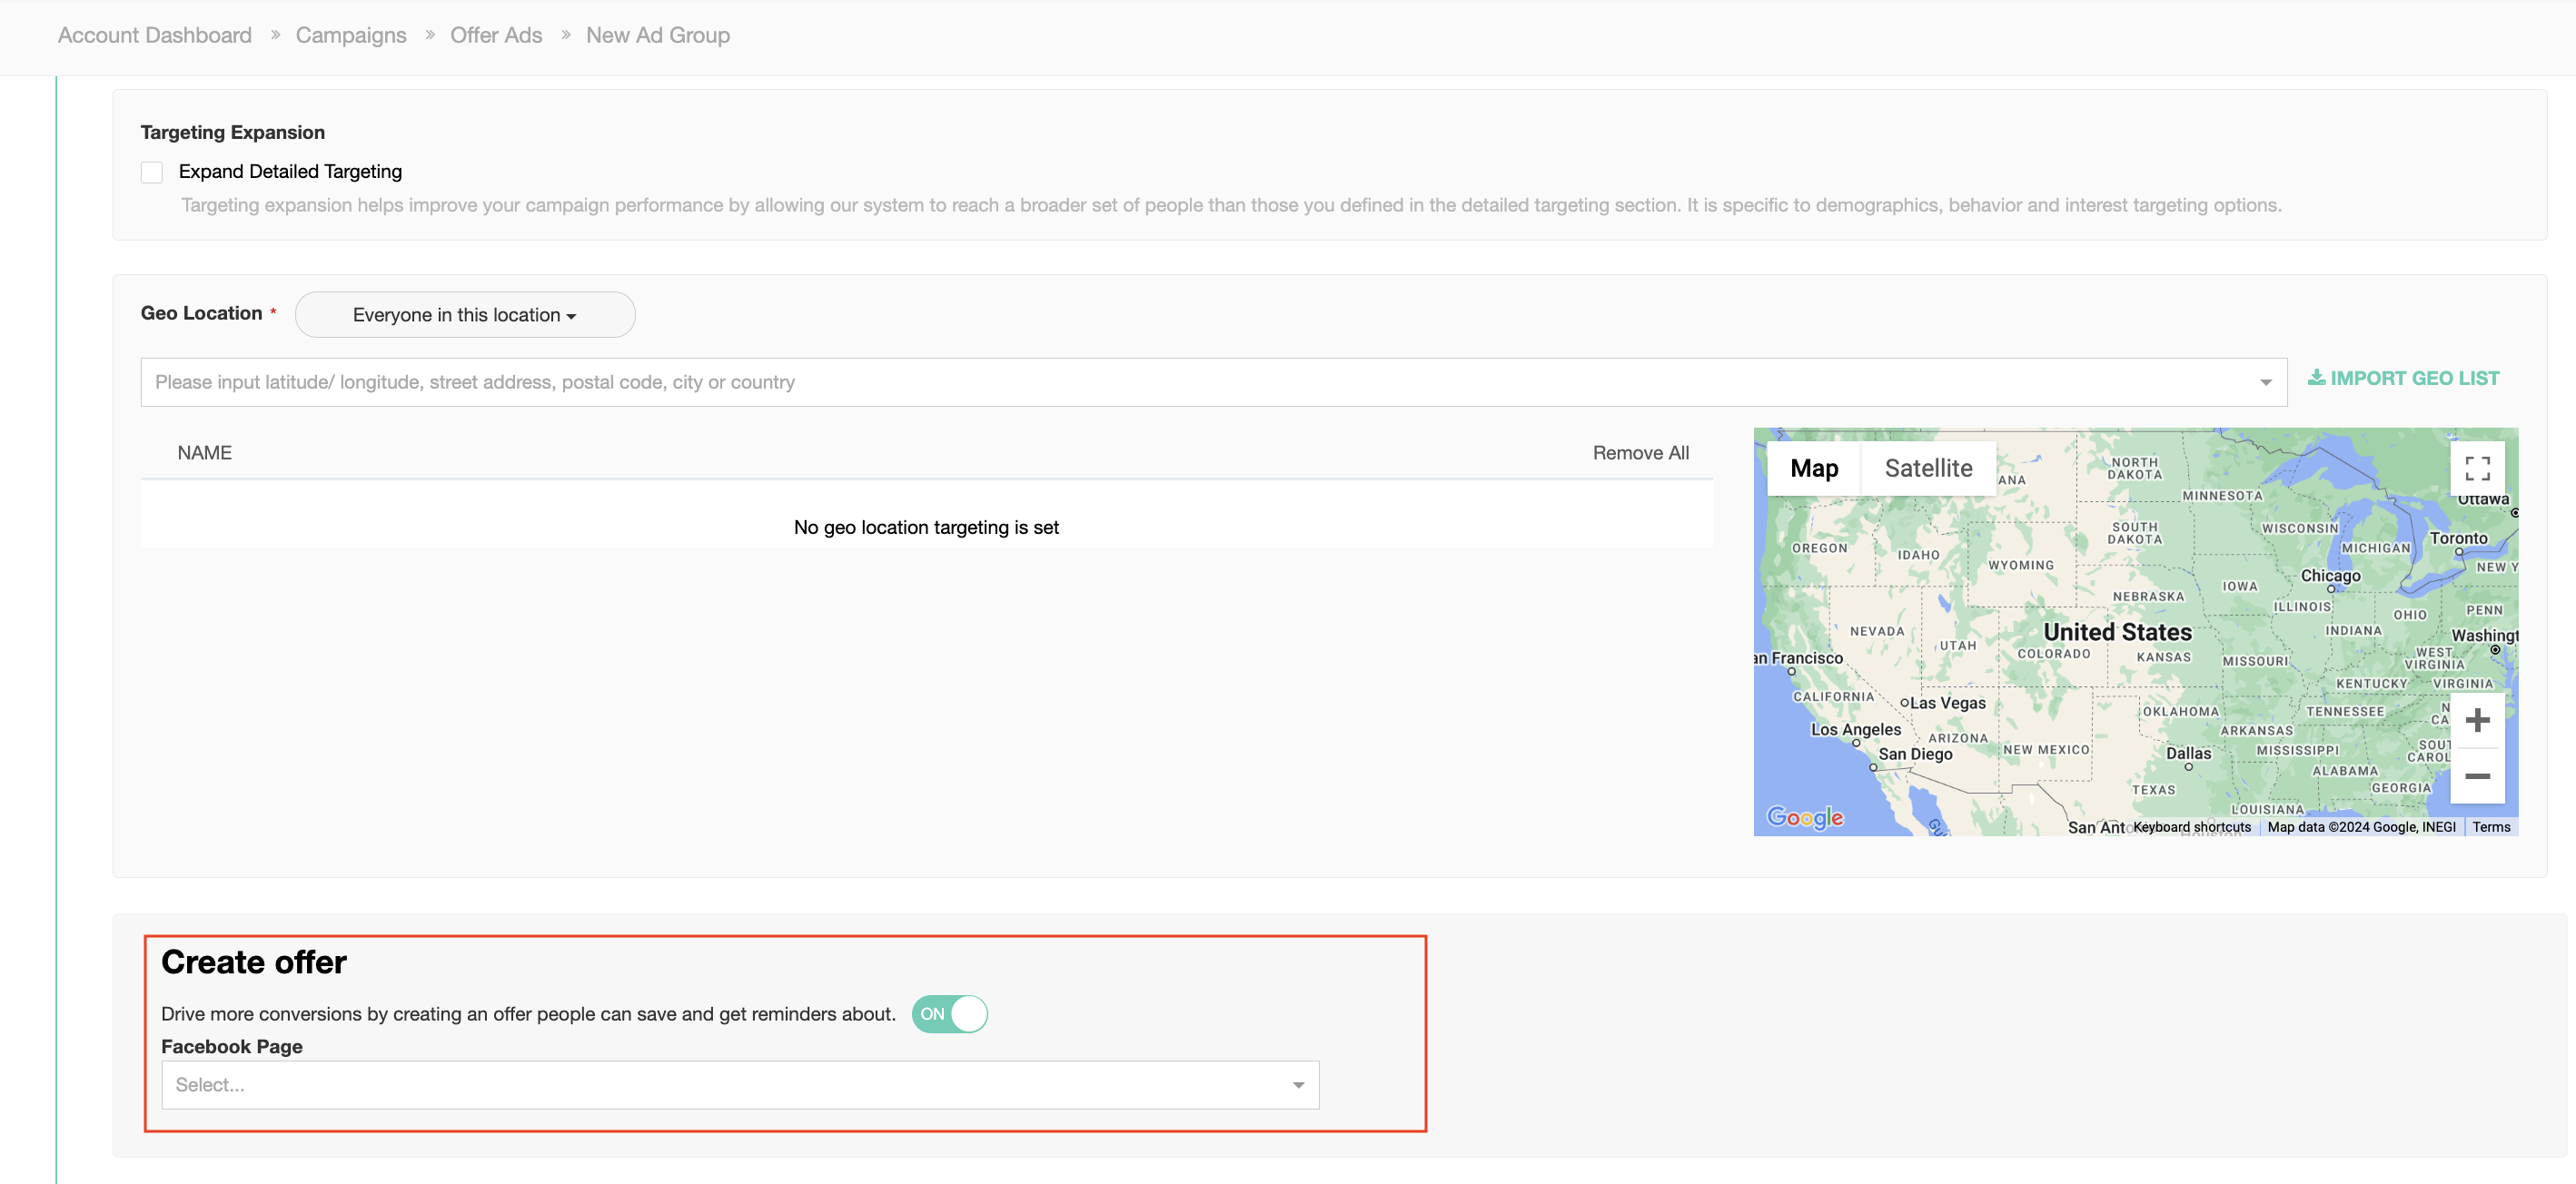The width and height of the screenshot is (2576, 1184).
Task: Enable the Expand Detailed Targeting checkbox
Action: (x=152, y=172)
